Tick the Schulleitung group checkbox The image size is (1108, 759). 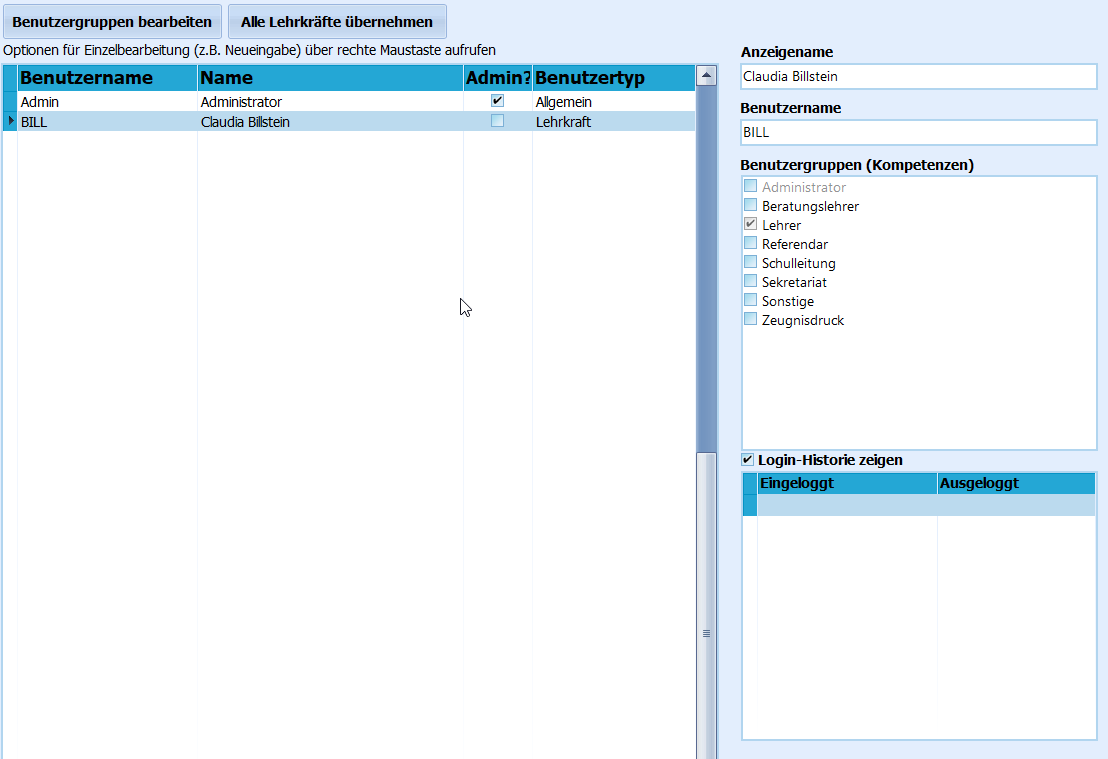point(750,262)
